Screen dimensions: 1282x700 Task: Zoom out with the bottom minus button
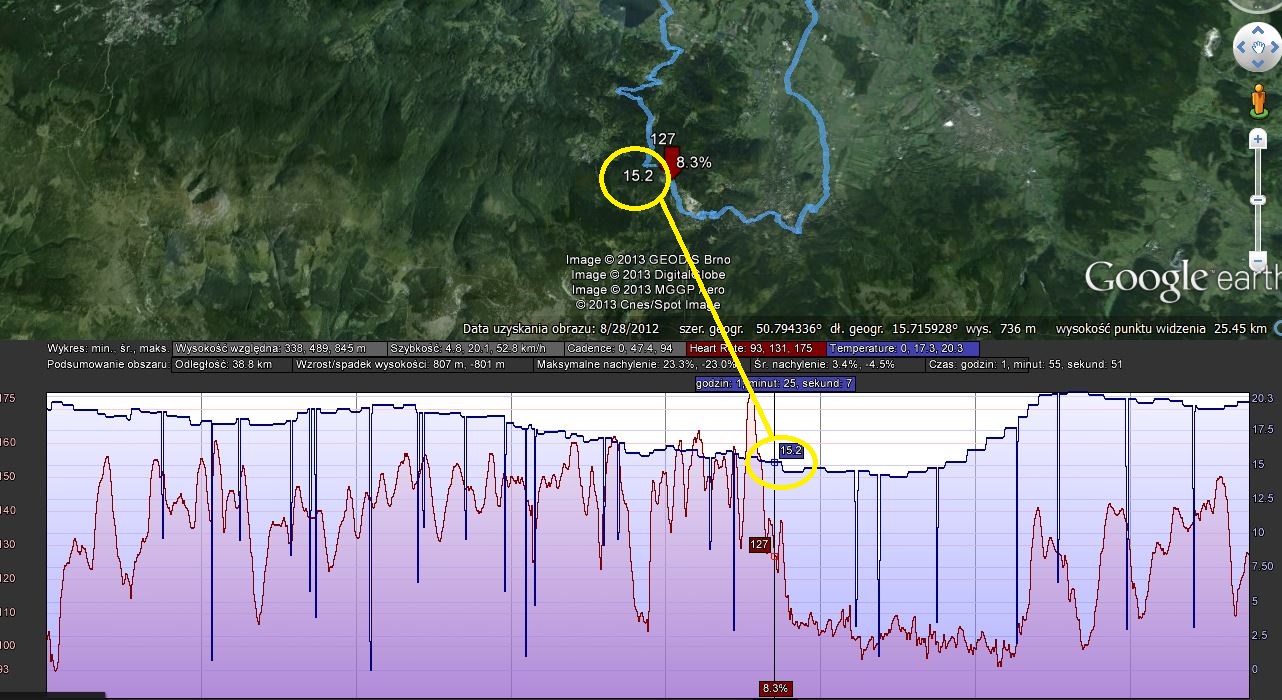(1259, 262)
